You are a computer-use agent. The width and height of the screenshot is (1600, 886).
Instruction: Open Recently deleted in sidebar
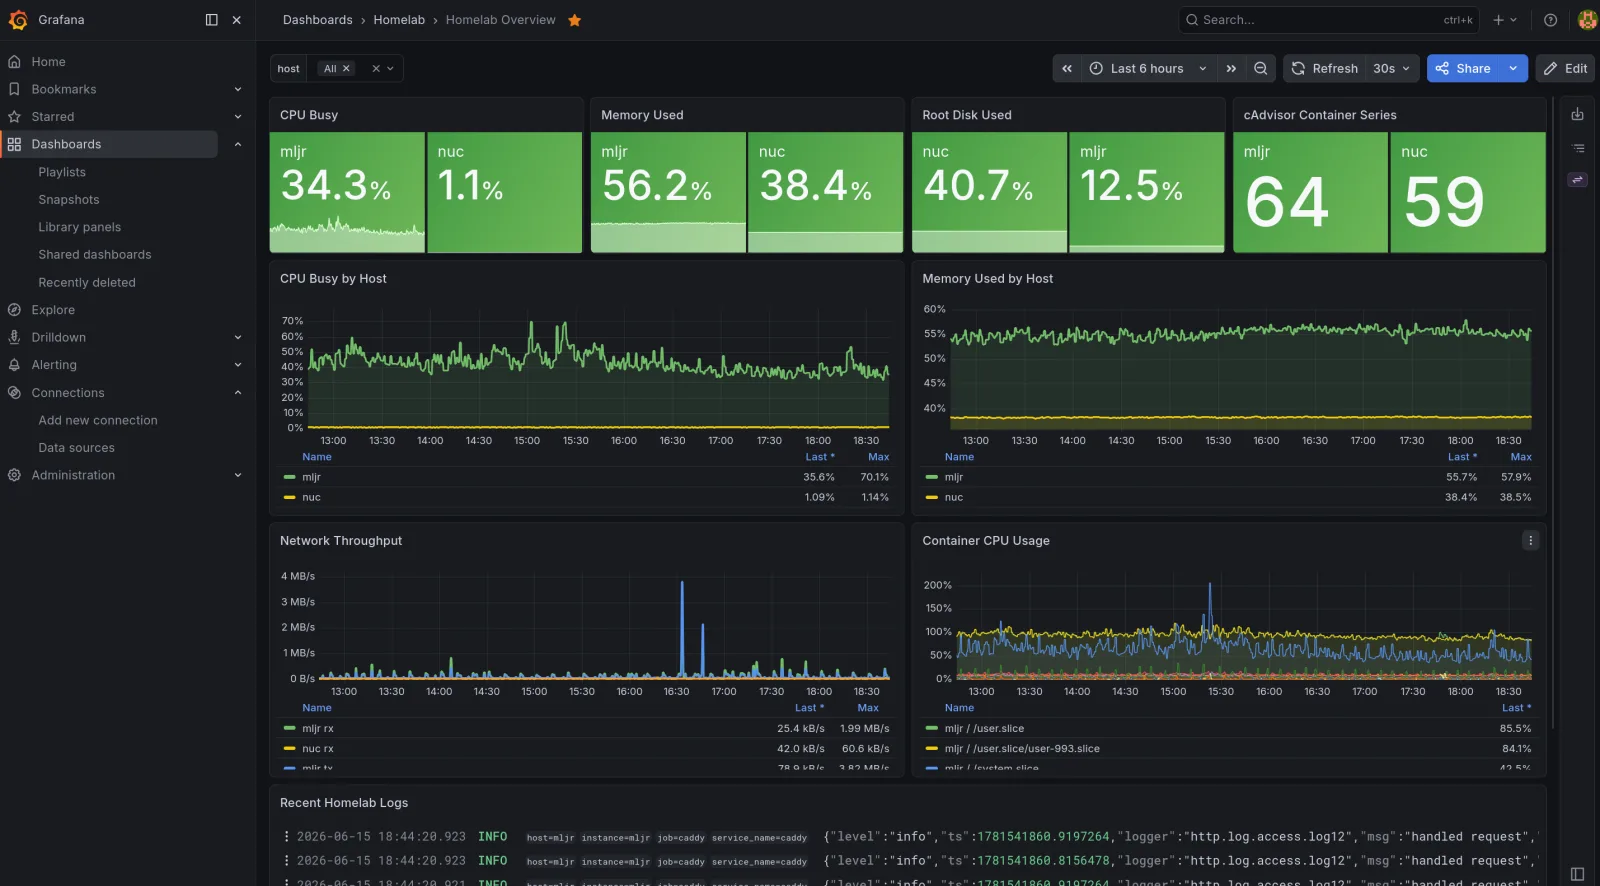click(x=87, y=283)
